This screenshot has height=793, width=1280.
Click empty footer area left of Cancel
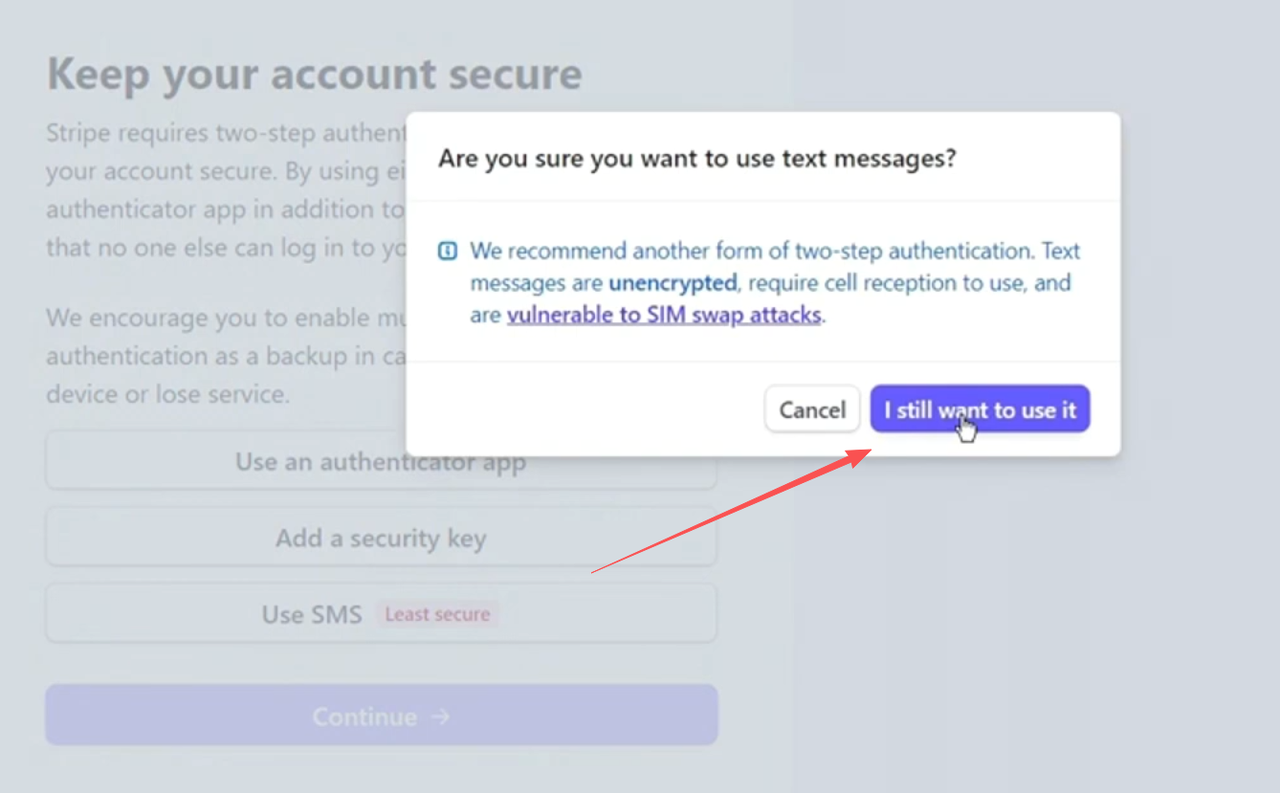coord(590,410)
